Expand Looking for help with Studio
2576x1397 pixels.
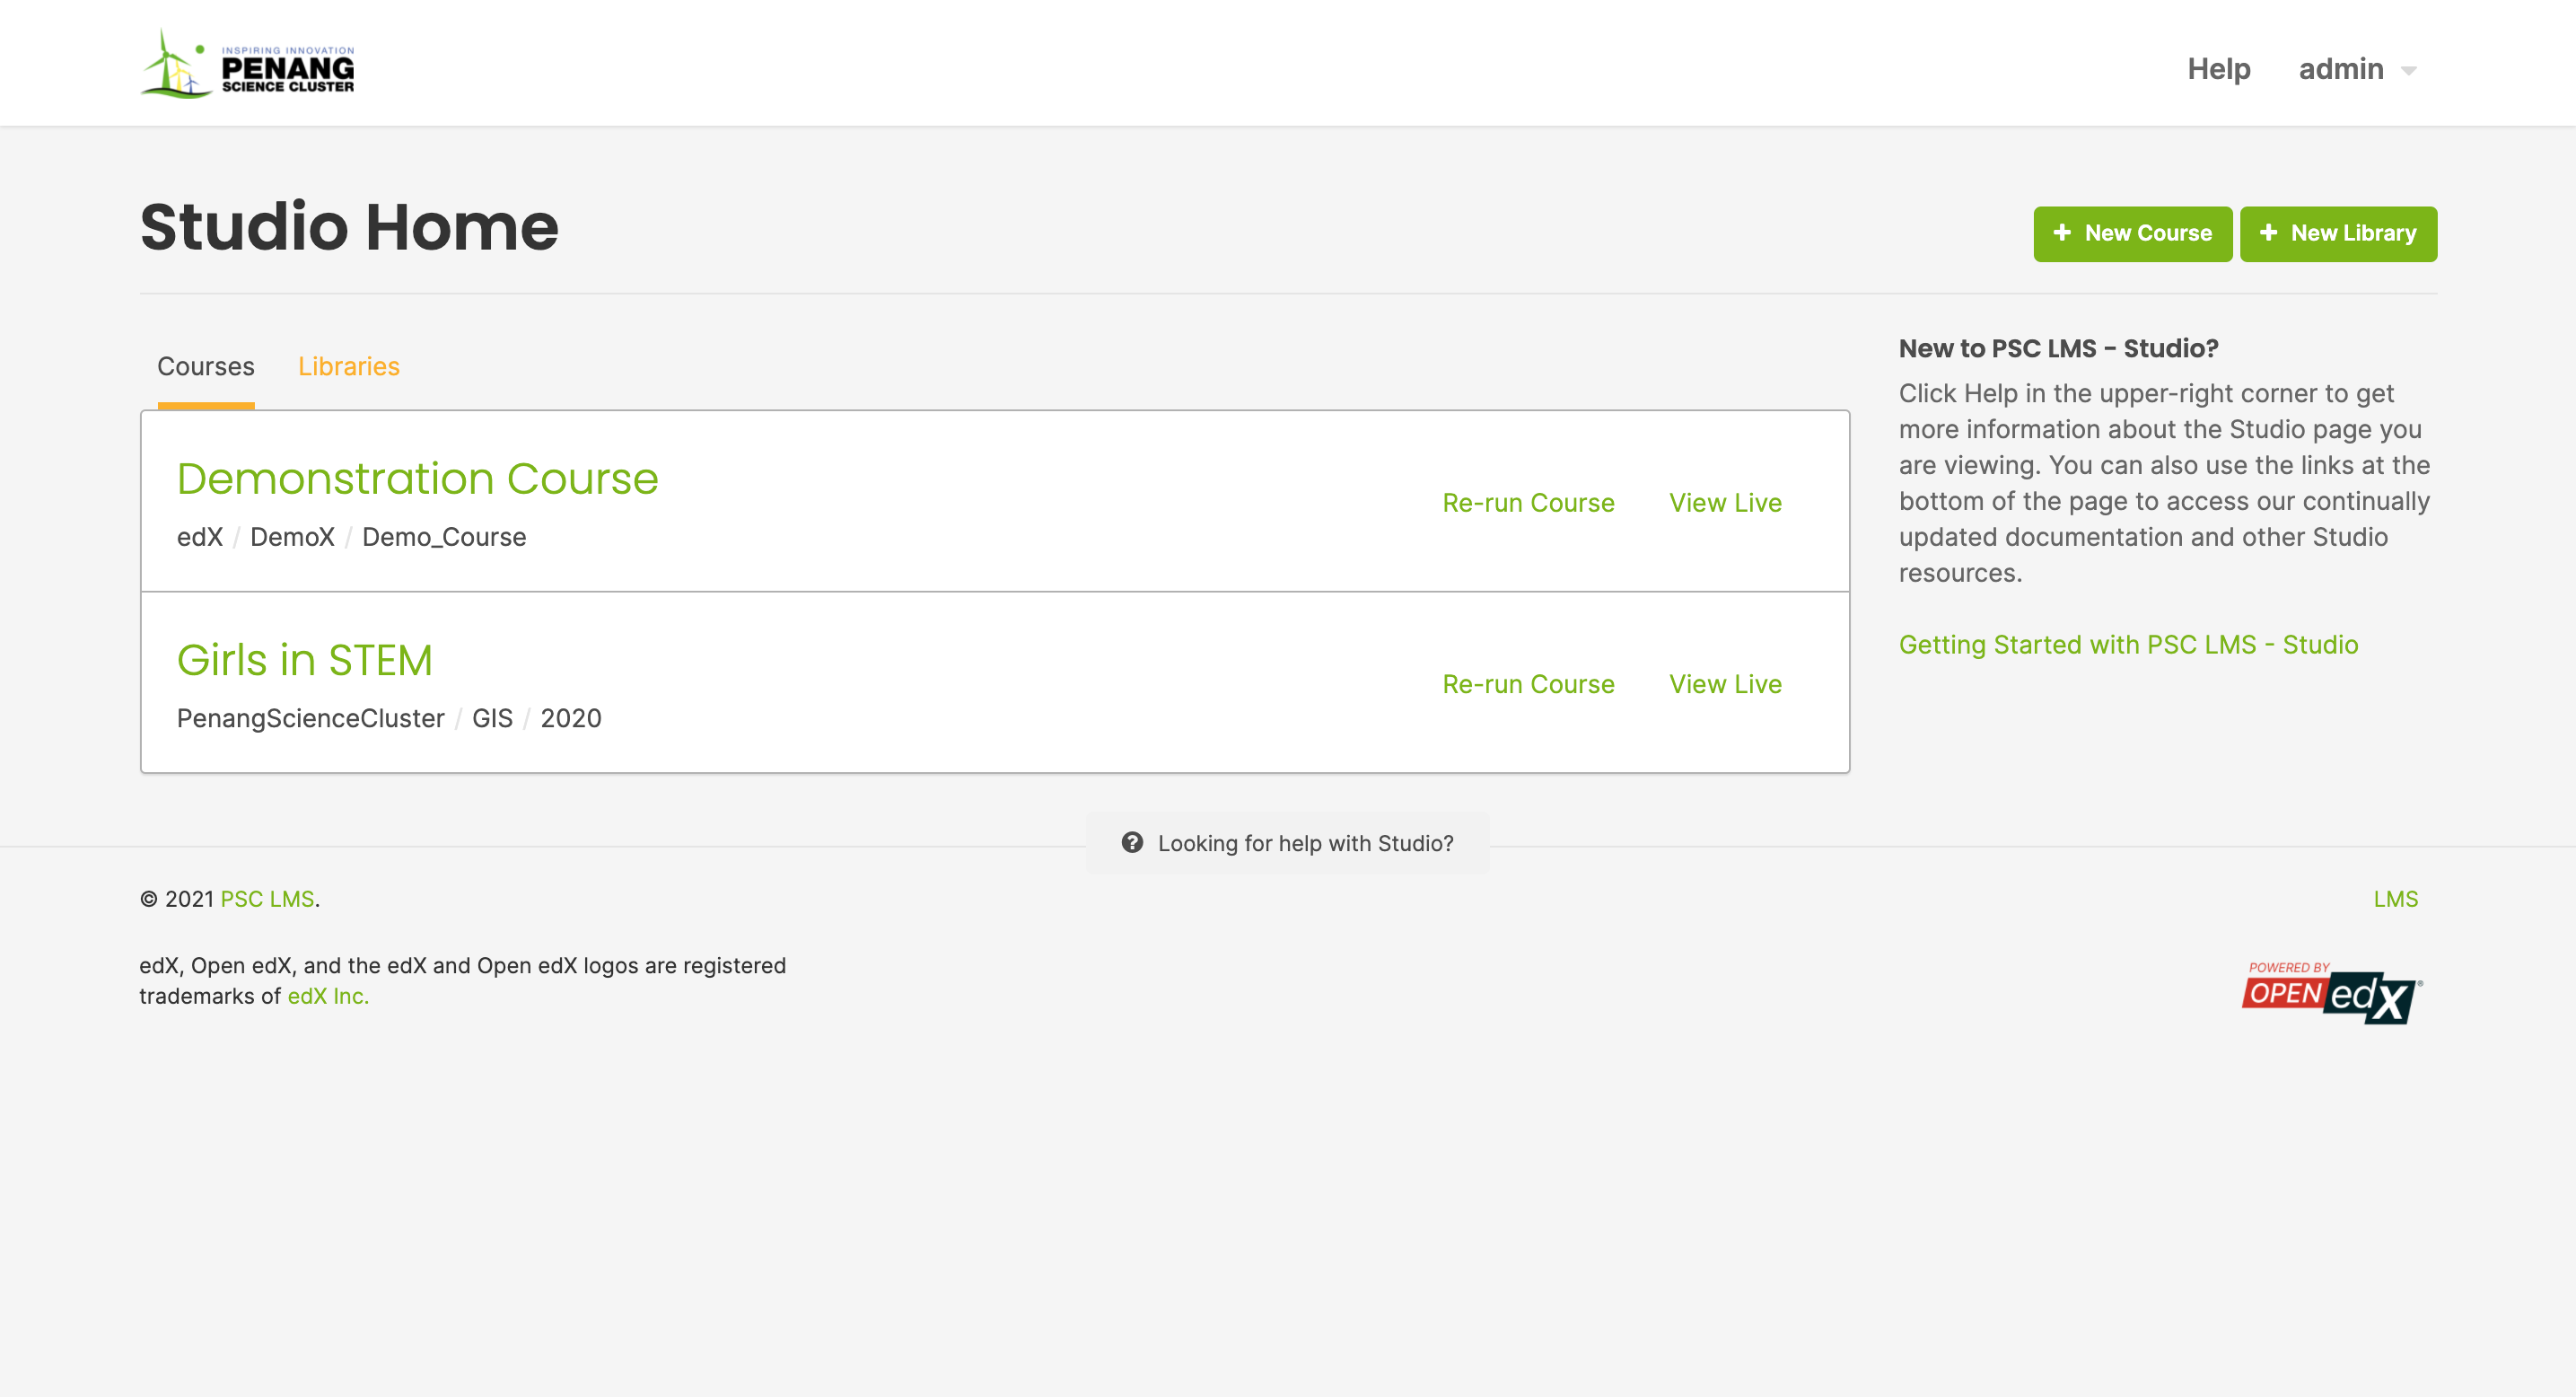(x=1304, y=843)
